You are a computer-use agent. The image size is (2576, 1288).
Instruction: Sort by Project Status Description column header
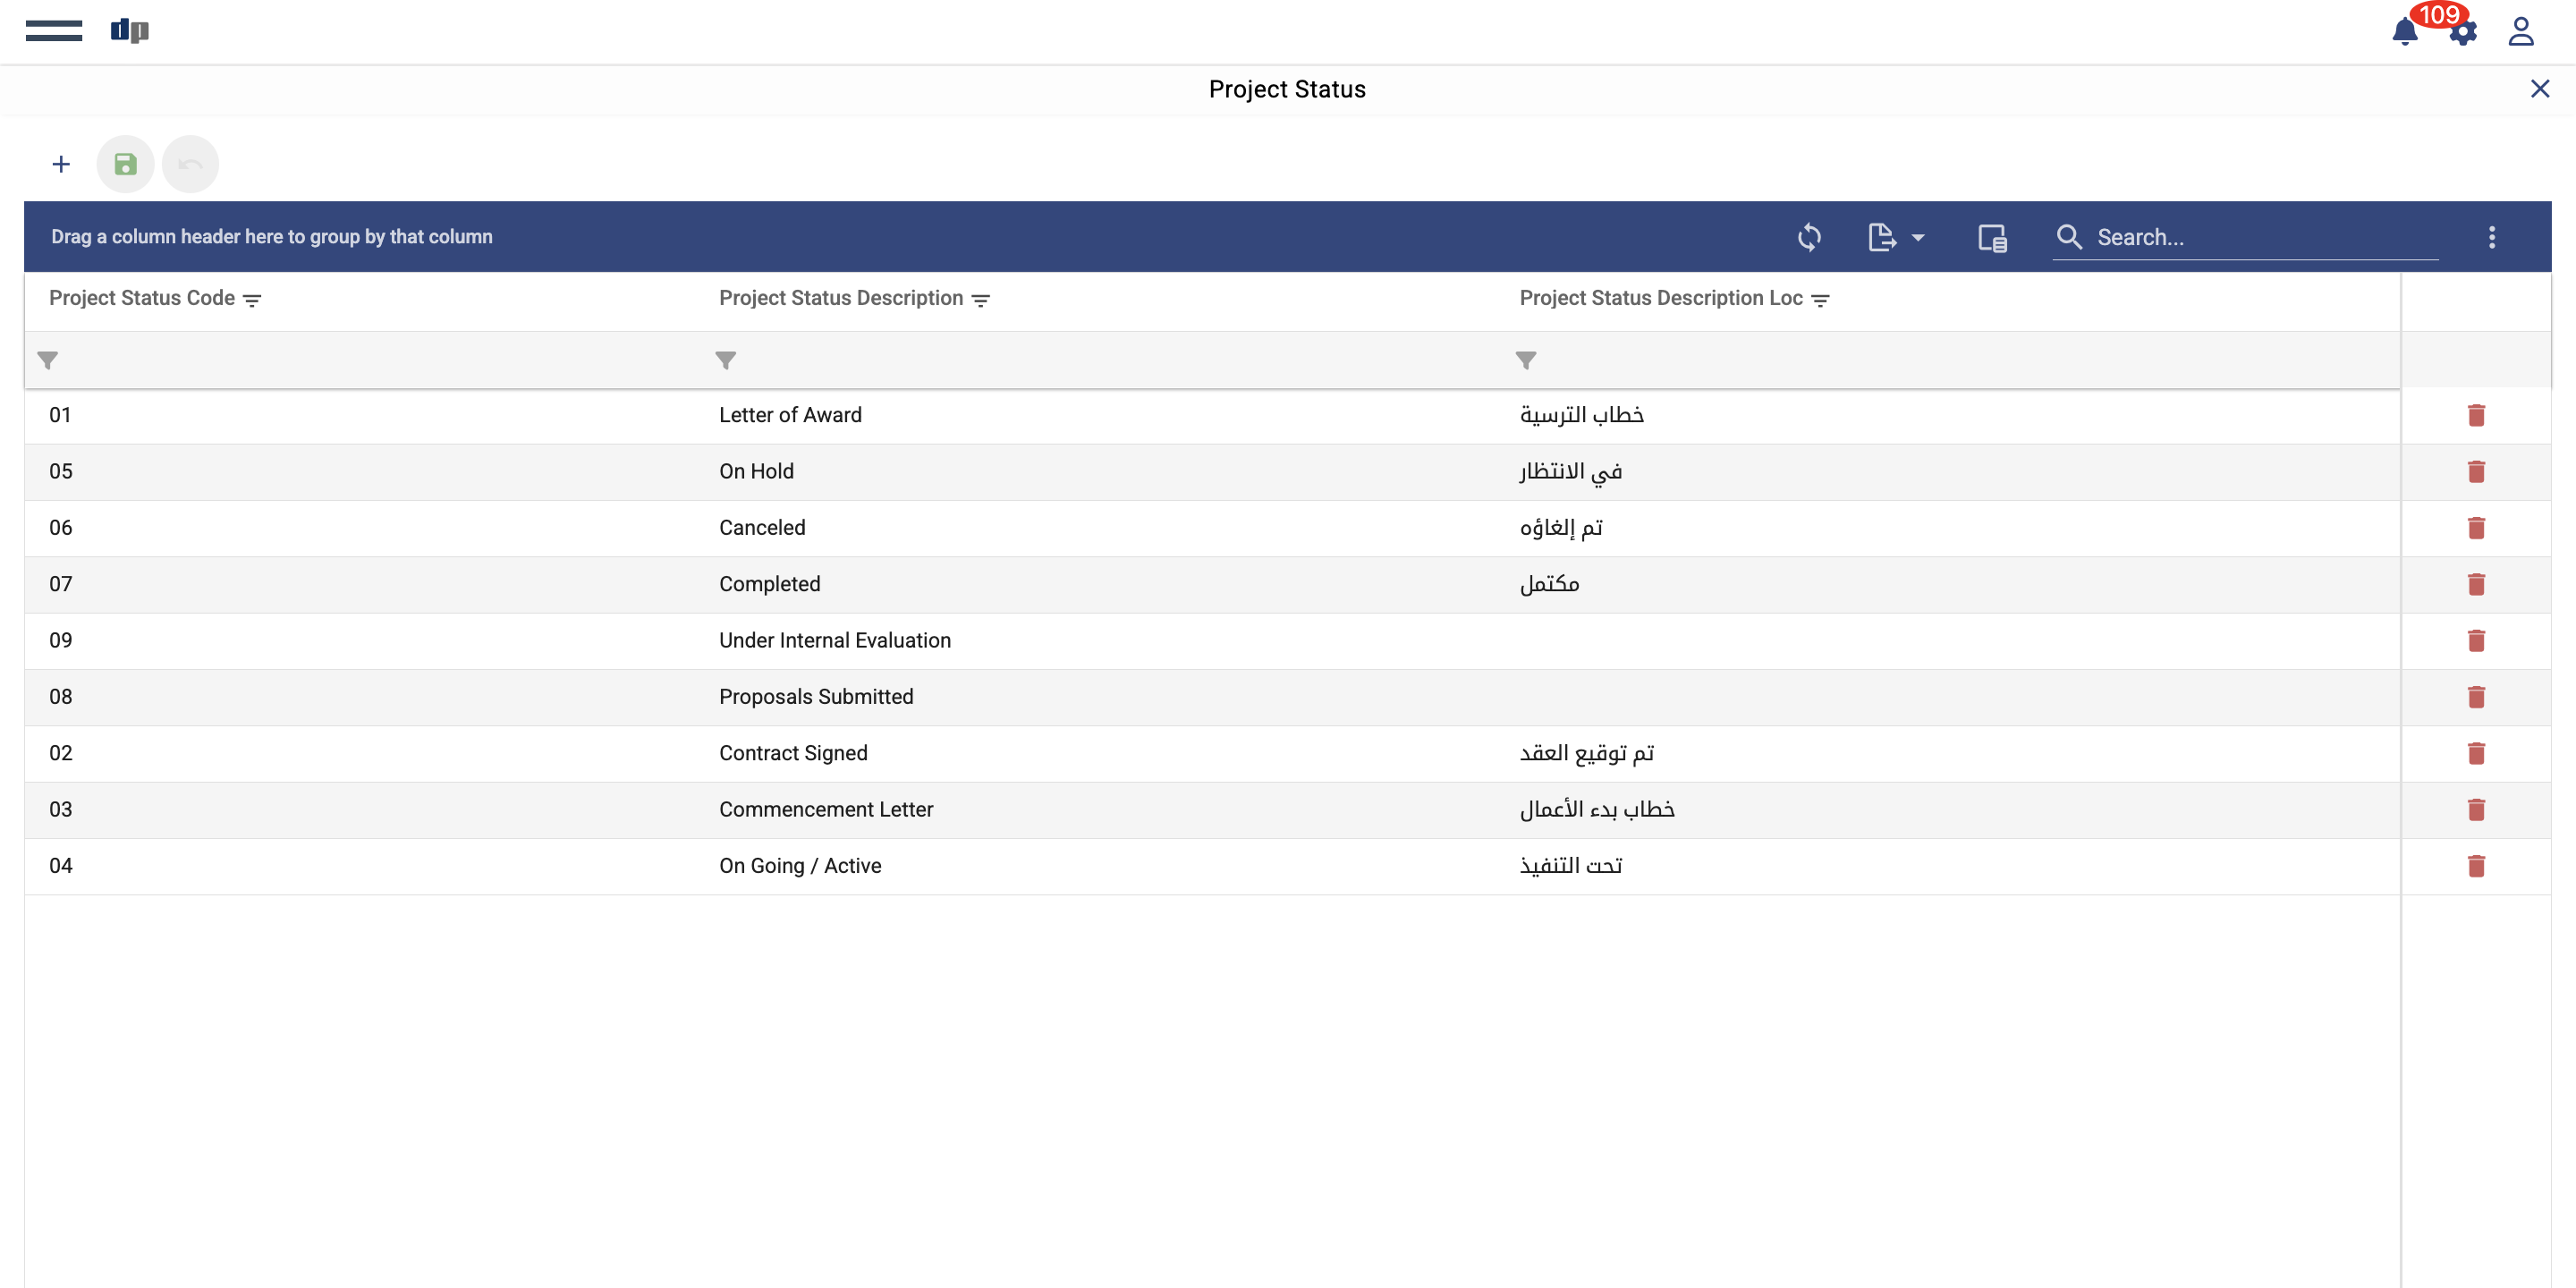click(x=840, y=298)
